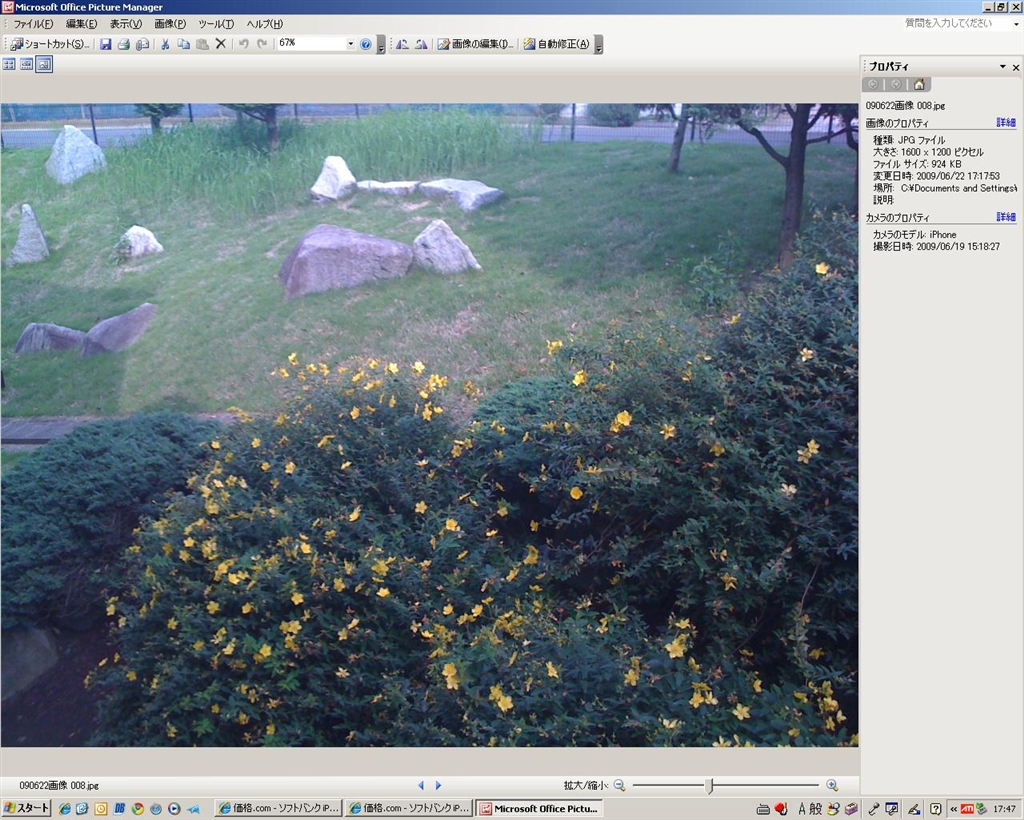Click the Delete X icon
1024x820 pixels.
pyautogui.click(x=221, y=44)
